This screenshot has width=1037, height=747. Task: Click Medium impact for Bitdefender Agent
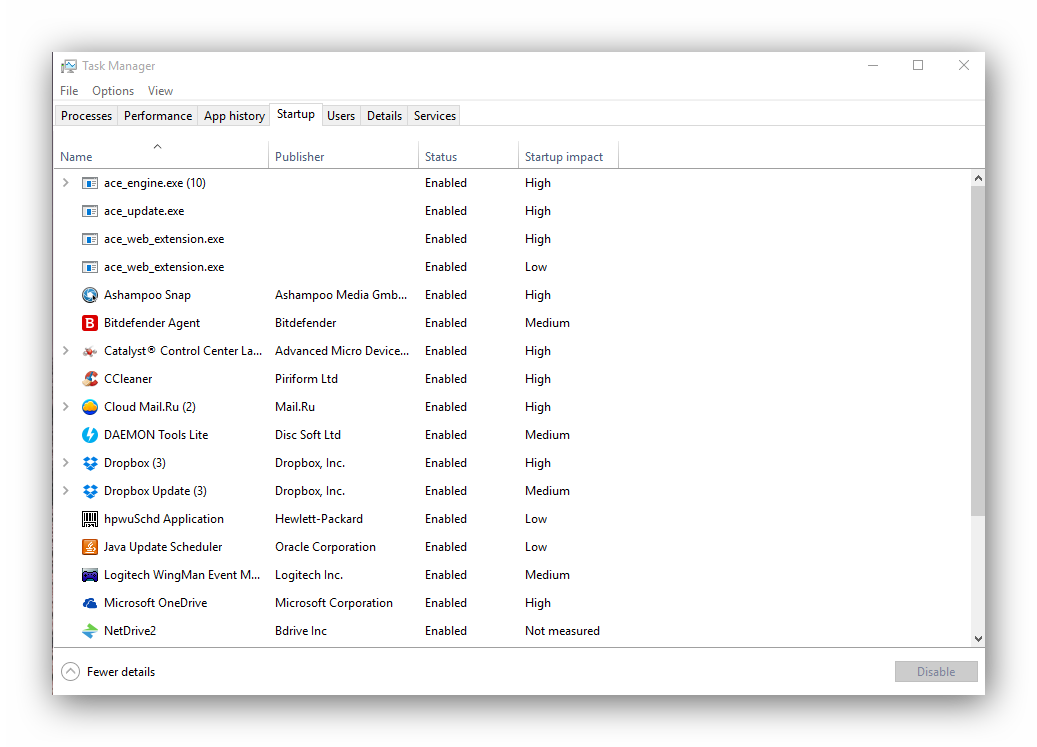(547, 323)
